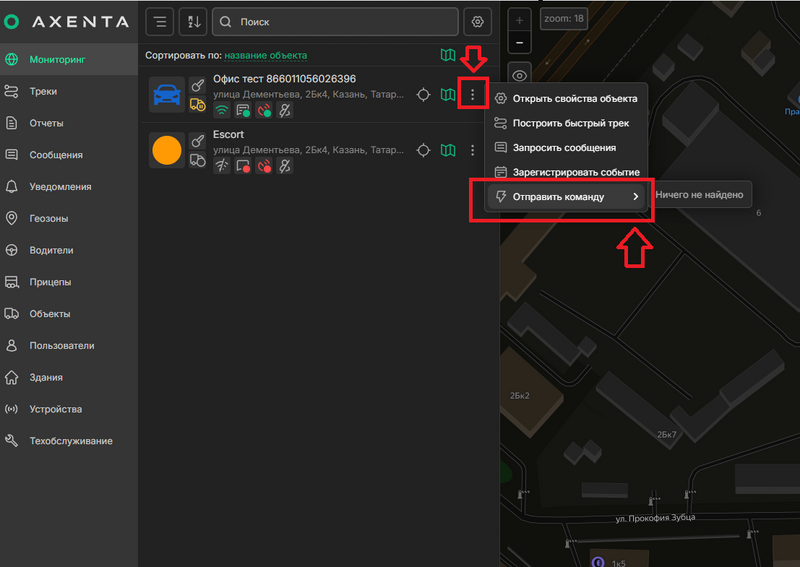800x567 pixels.
Task: Click Escort's red satellite status icon
Action: [264, 166]
